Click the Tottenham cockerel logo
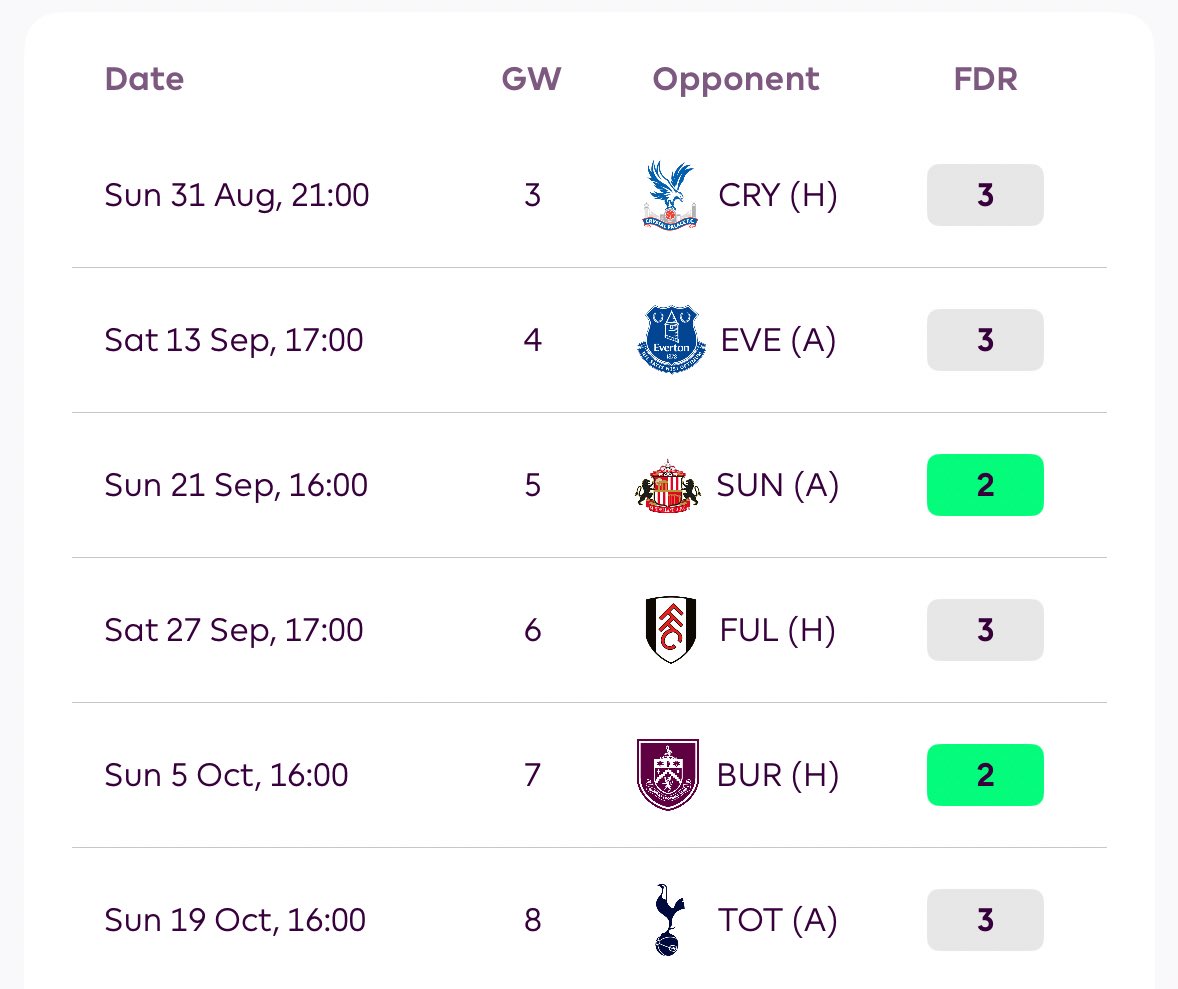 coord(669,920)
